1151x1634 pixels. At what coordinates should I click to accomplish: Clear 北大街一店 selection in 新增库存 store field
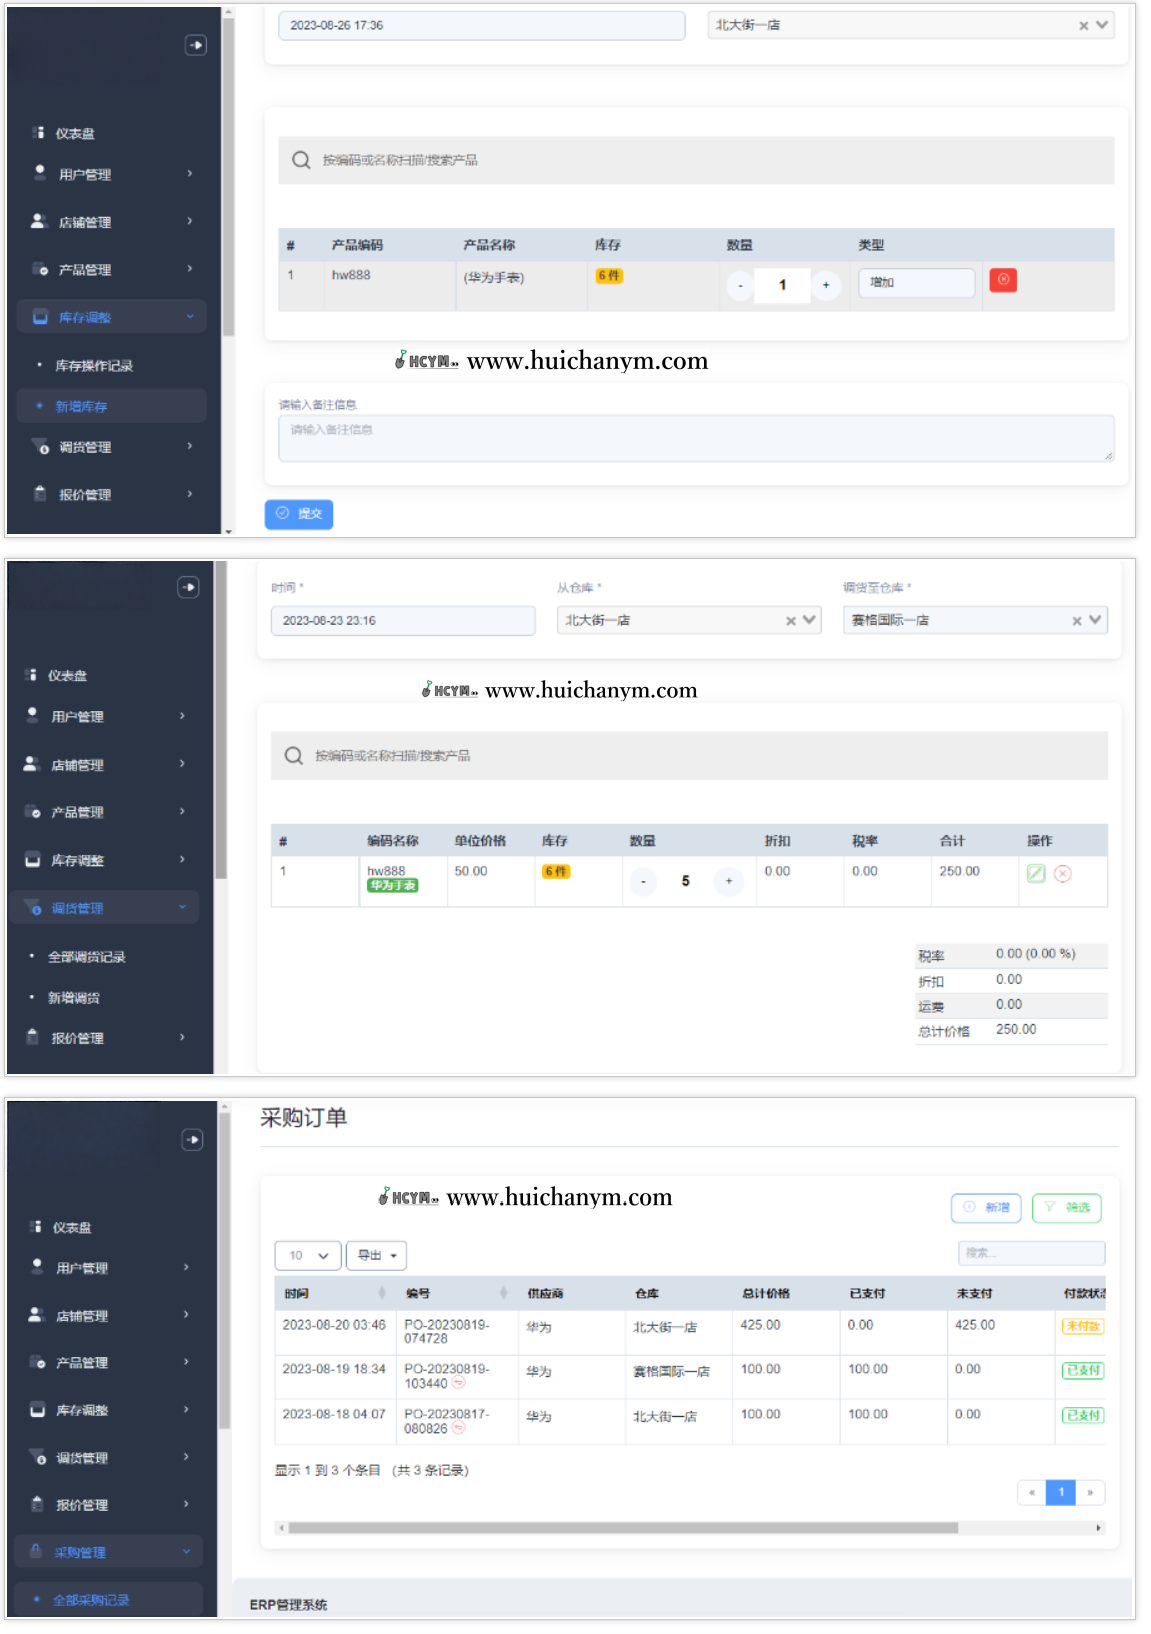point(1083,26)
